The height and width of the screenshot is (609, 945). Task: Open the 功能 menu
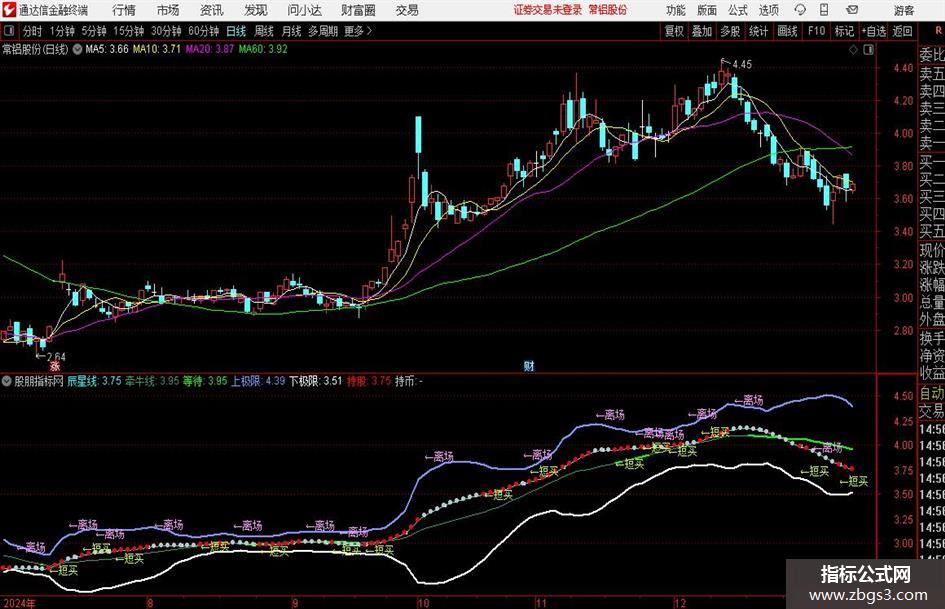pyautogui.click(x=676, y=10)
